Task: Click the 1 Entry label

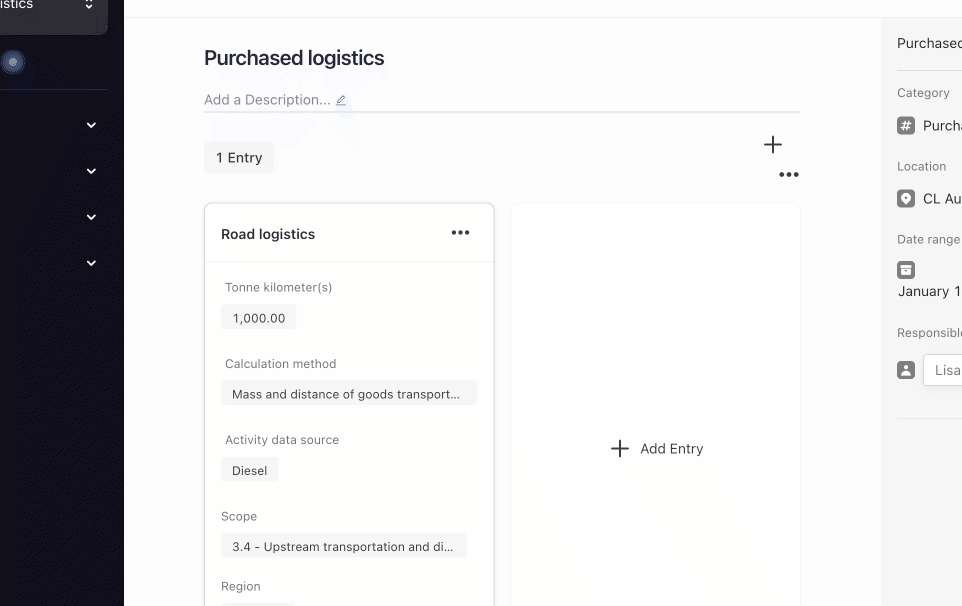Action: [239, 158]
